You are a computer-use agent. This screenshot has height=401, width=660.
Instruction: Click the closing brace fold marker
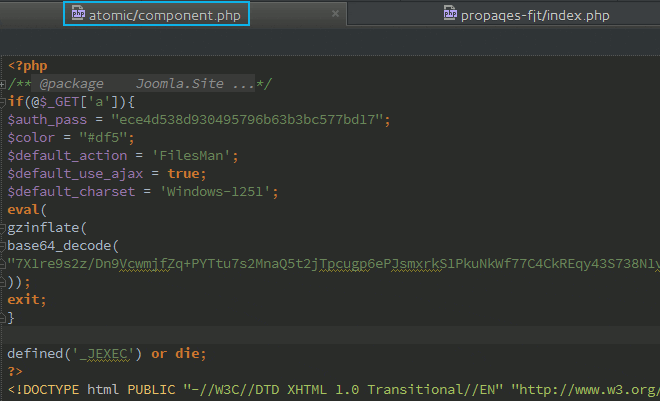3,318
